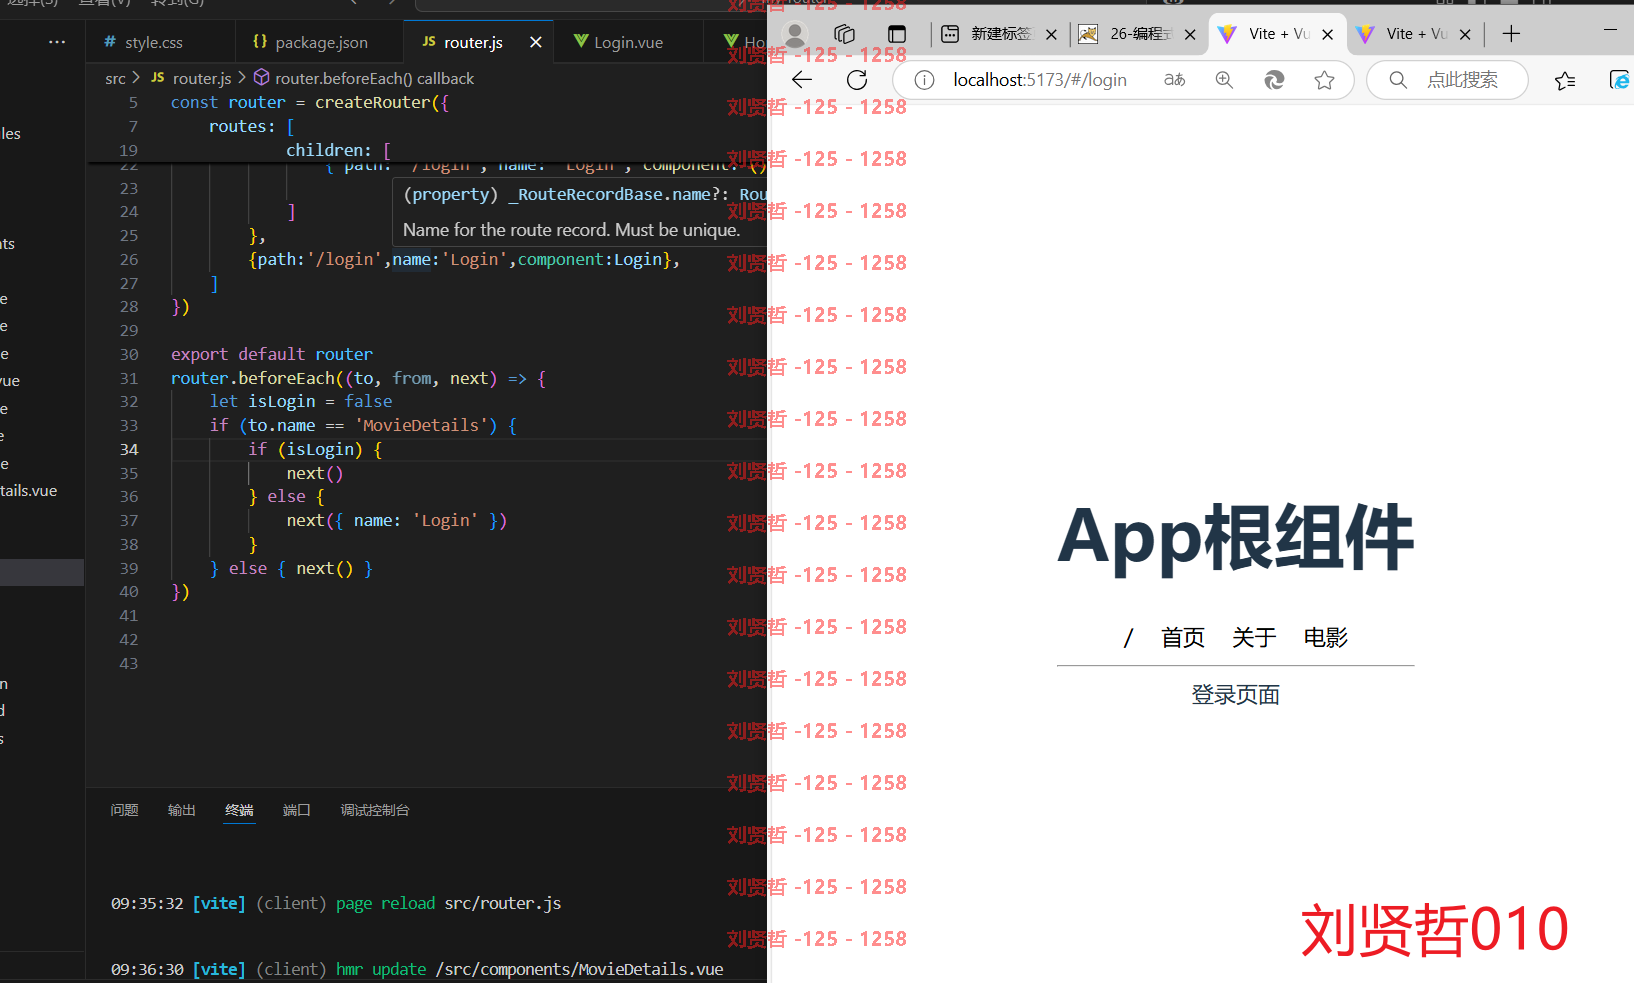The width and height of the screenshot is (1634, 983).
Task: Close the router.js editor tab
Action: [535, 42]
